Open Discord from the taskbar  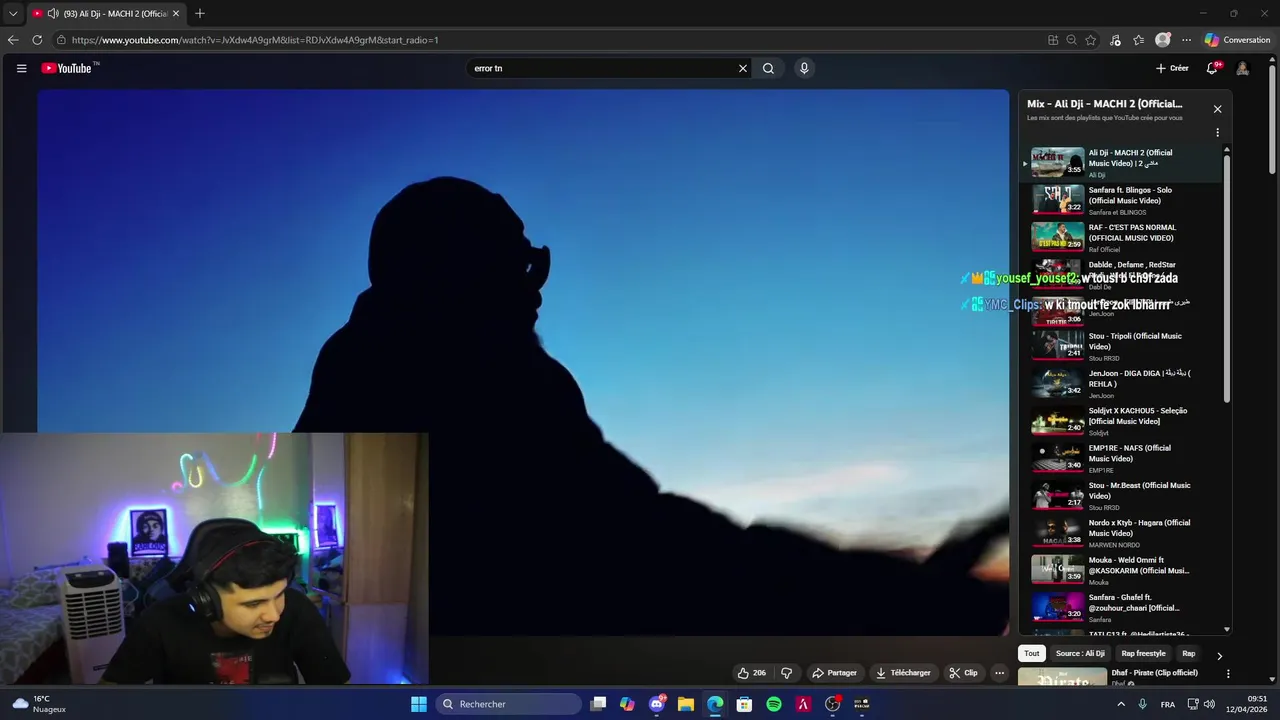coord(657,704)
